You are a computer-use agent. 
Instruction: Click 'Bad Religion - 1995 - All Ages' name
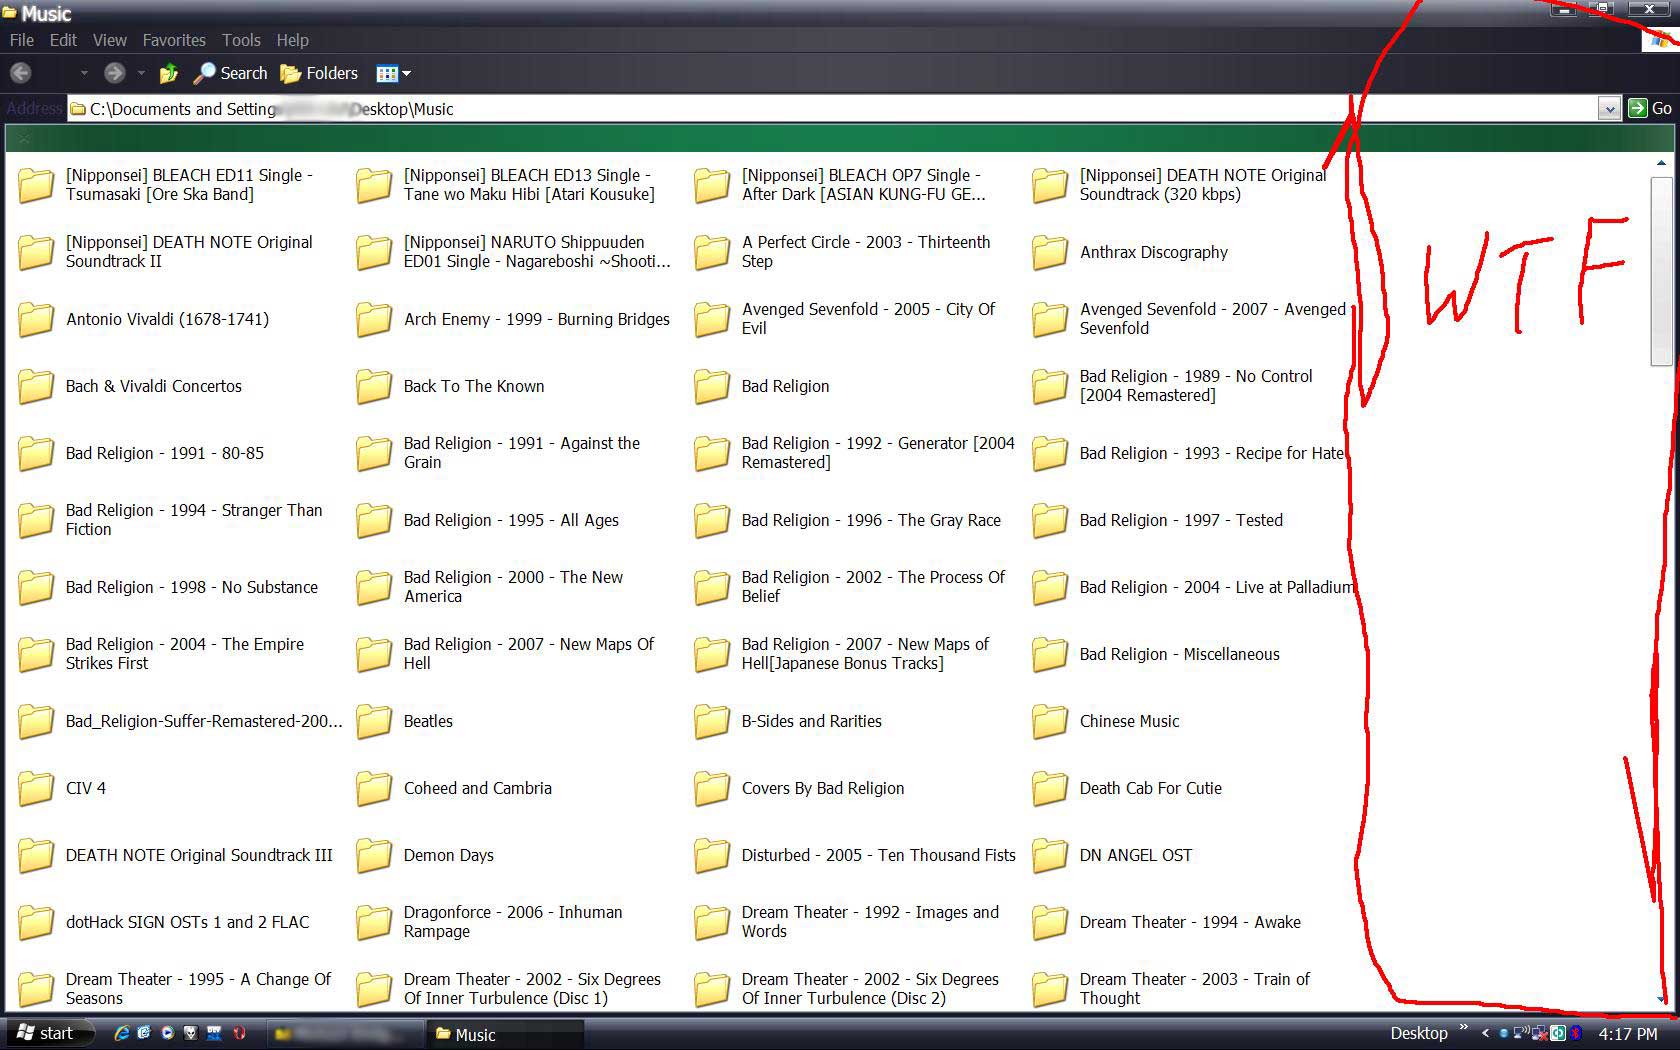pyautogui.click(x=511, y=520)
